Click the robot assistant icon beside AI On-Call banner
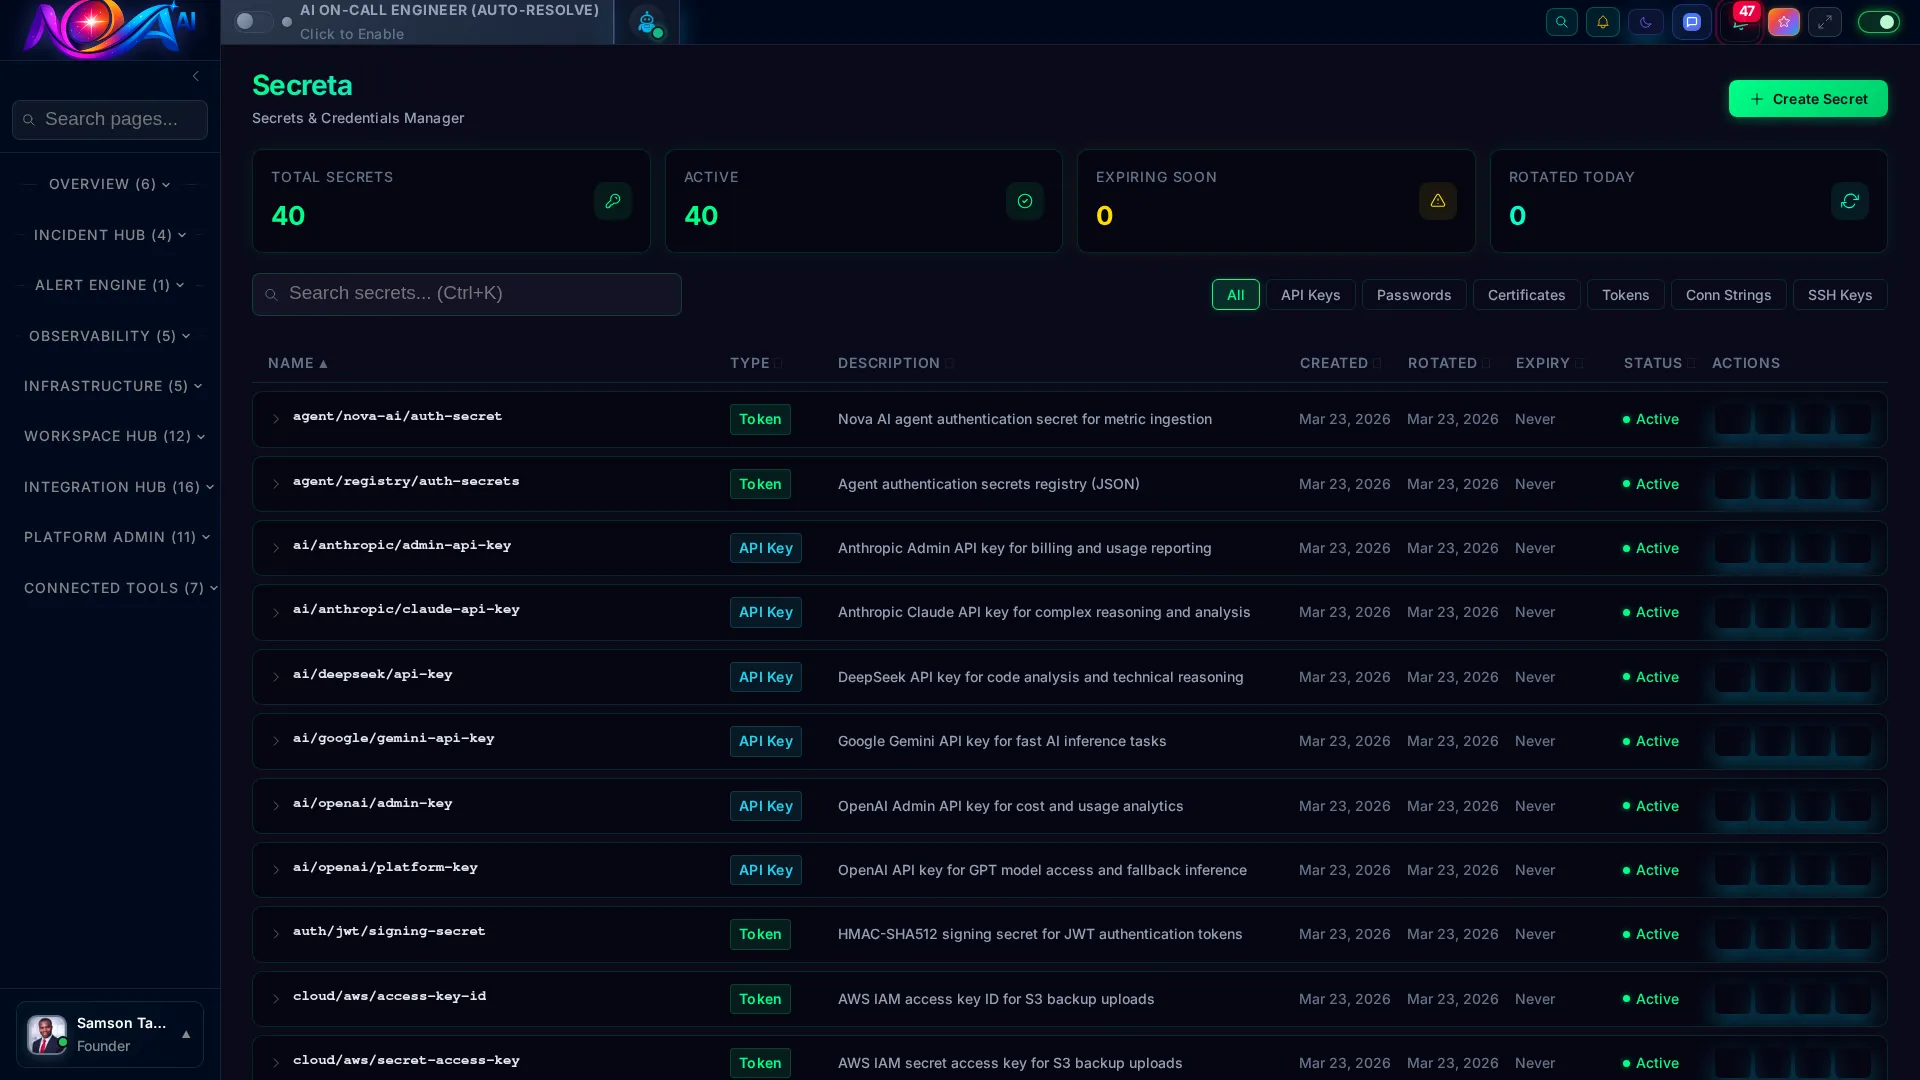 (648, 22)
